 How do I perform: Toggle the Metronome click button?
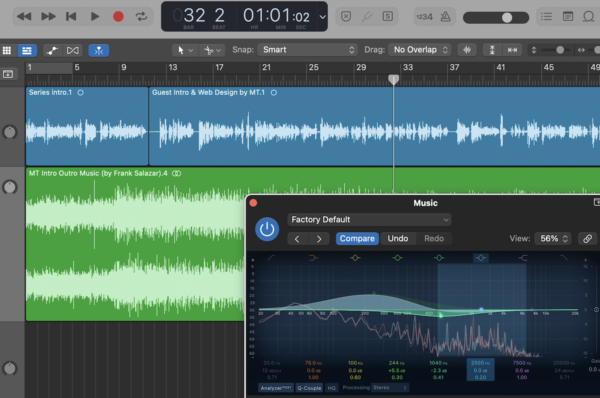coord(445,17)
